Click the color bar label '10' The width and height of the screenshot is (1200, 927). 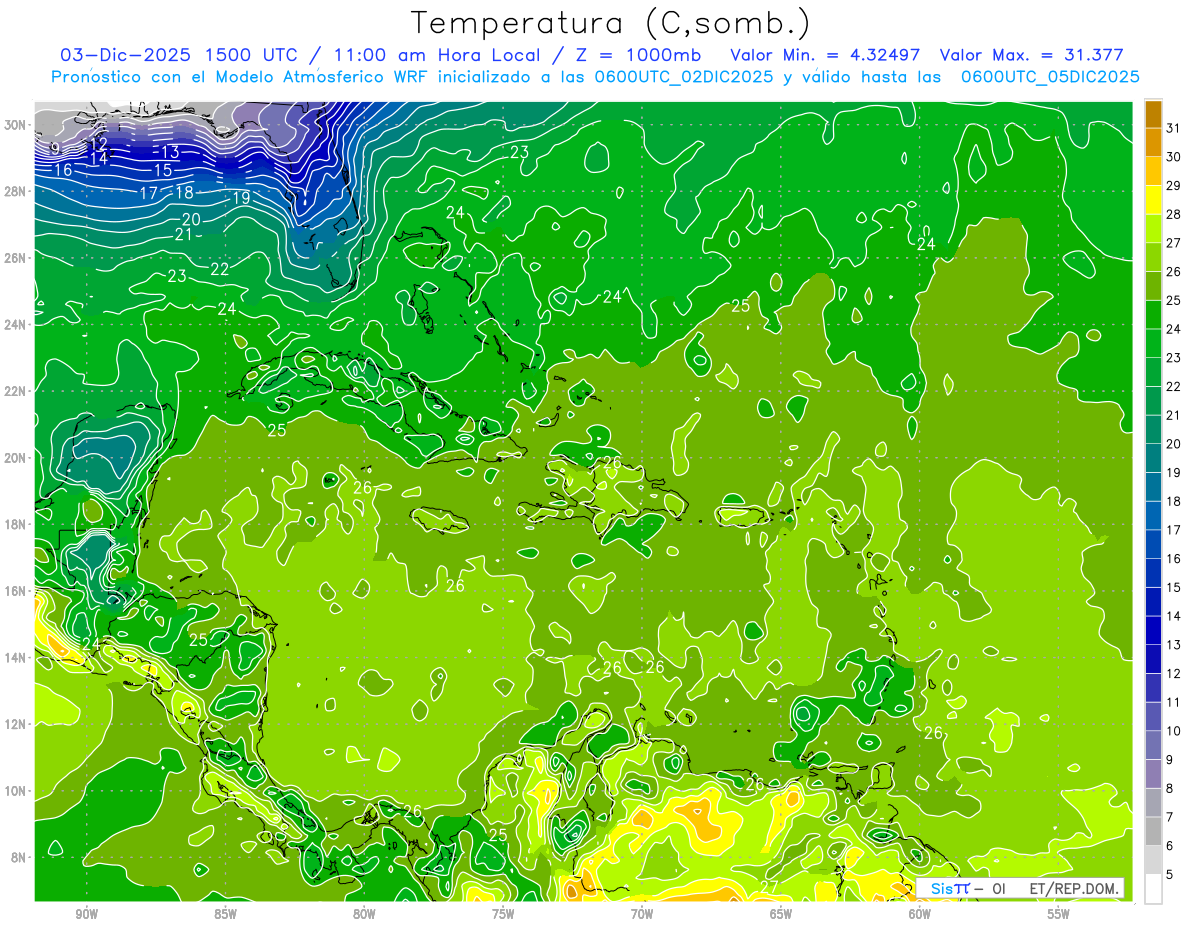click(x=1173, y=731)
